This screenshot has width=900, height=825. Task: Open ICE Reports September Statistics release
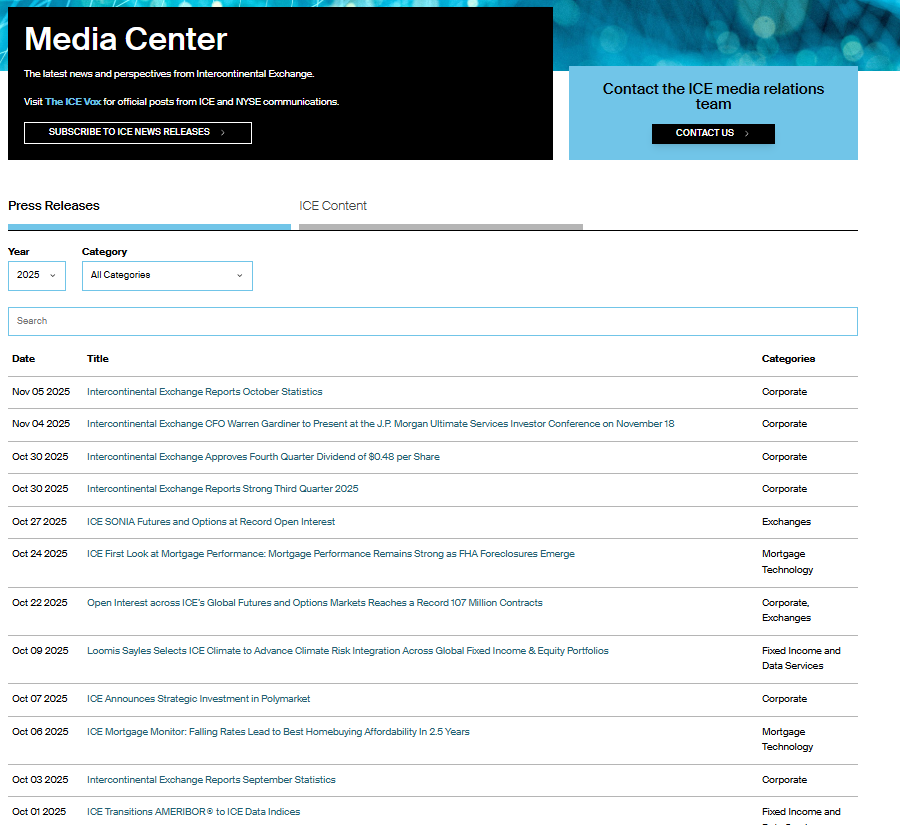(211, 780)
